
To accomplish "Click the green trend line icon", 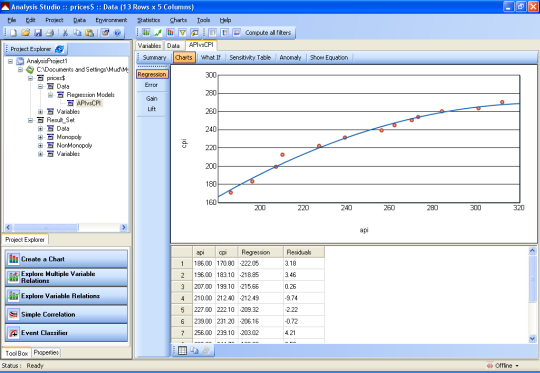I will (x=158, y=33).
